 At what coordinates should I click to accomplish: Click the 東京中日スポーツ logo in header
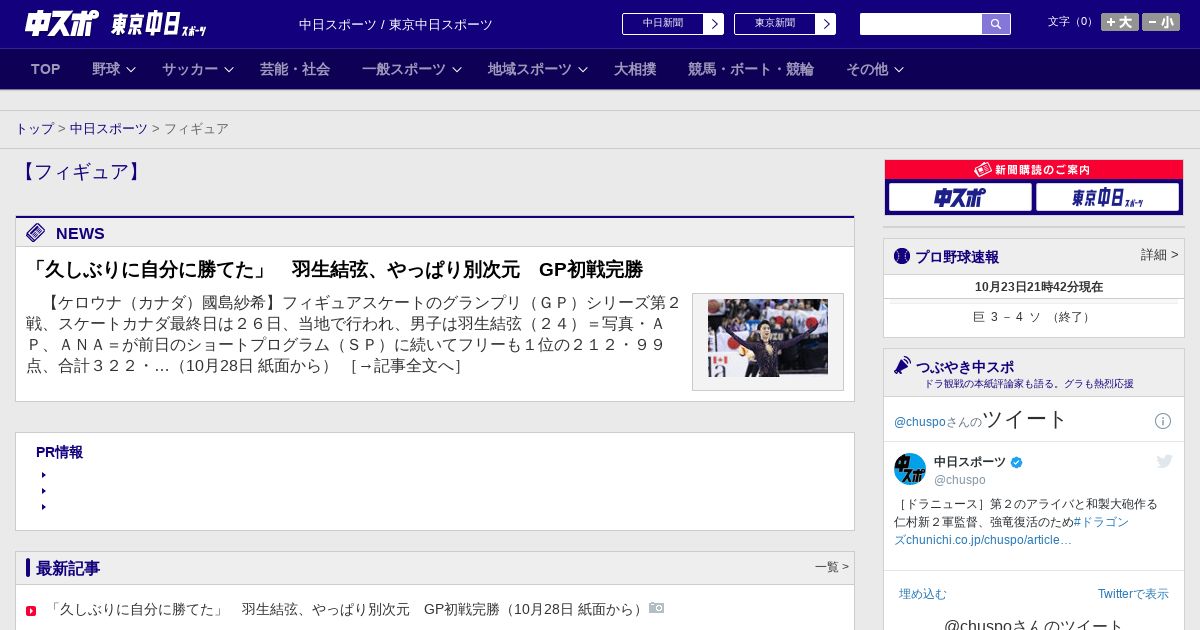pos(158,24)
